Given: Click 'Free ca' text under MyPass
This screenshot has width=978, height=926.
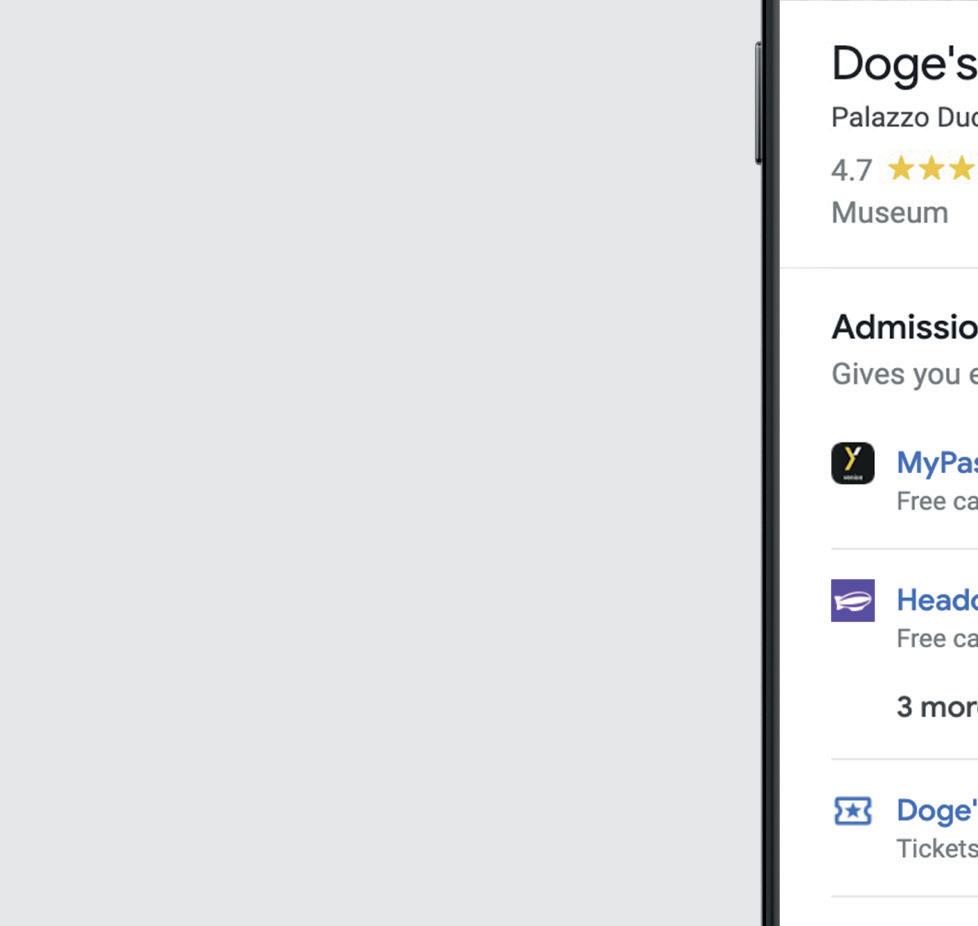Looking at the screenshot, I should (x=936, y=502).
